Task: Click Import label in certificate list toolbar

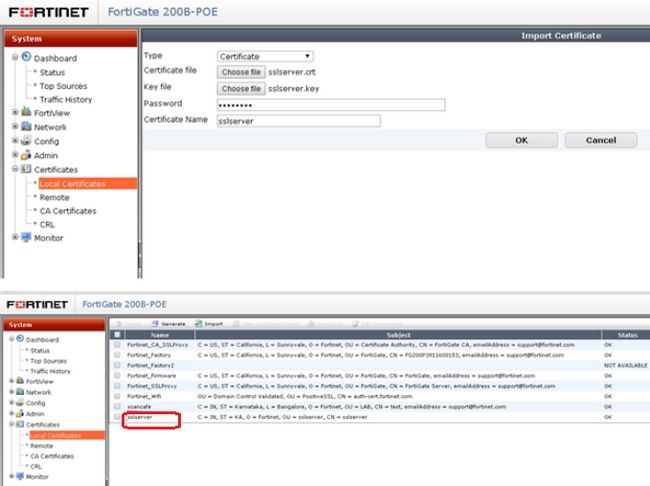Action: (213, 324)
